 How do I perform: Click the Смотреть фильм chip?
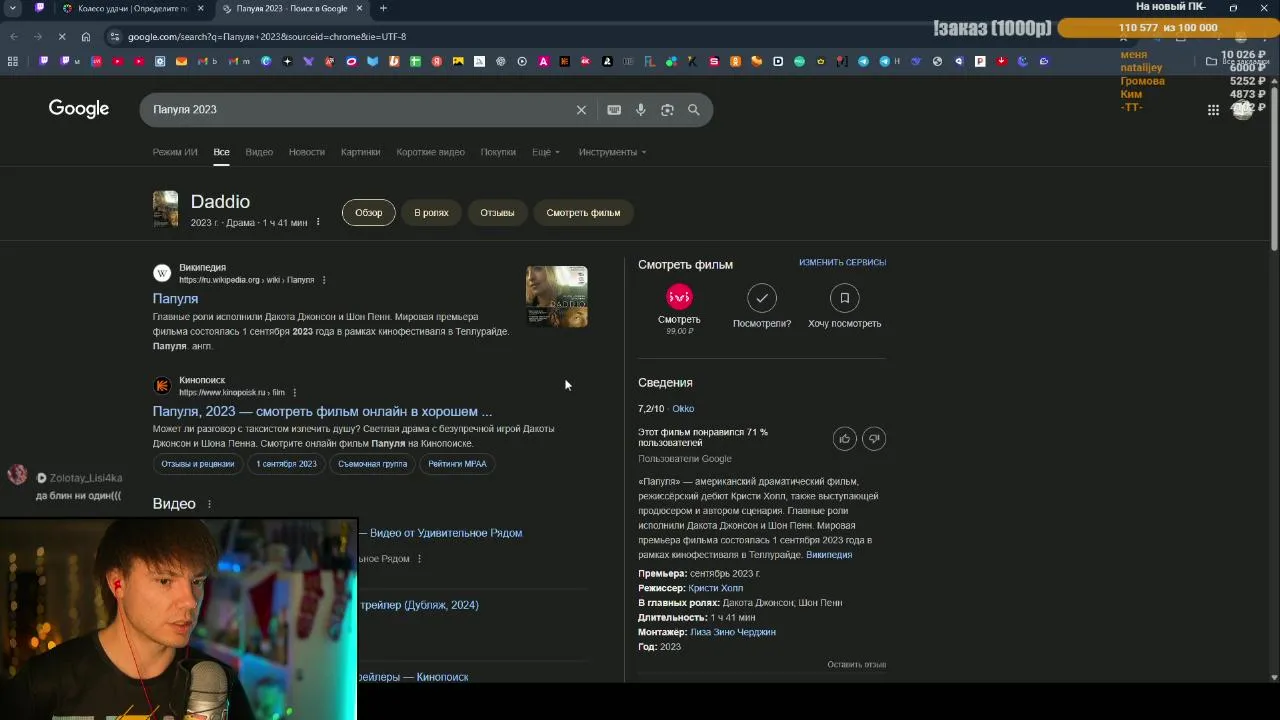(583, 212)
